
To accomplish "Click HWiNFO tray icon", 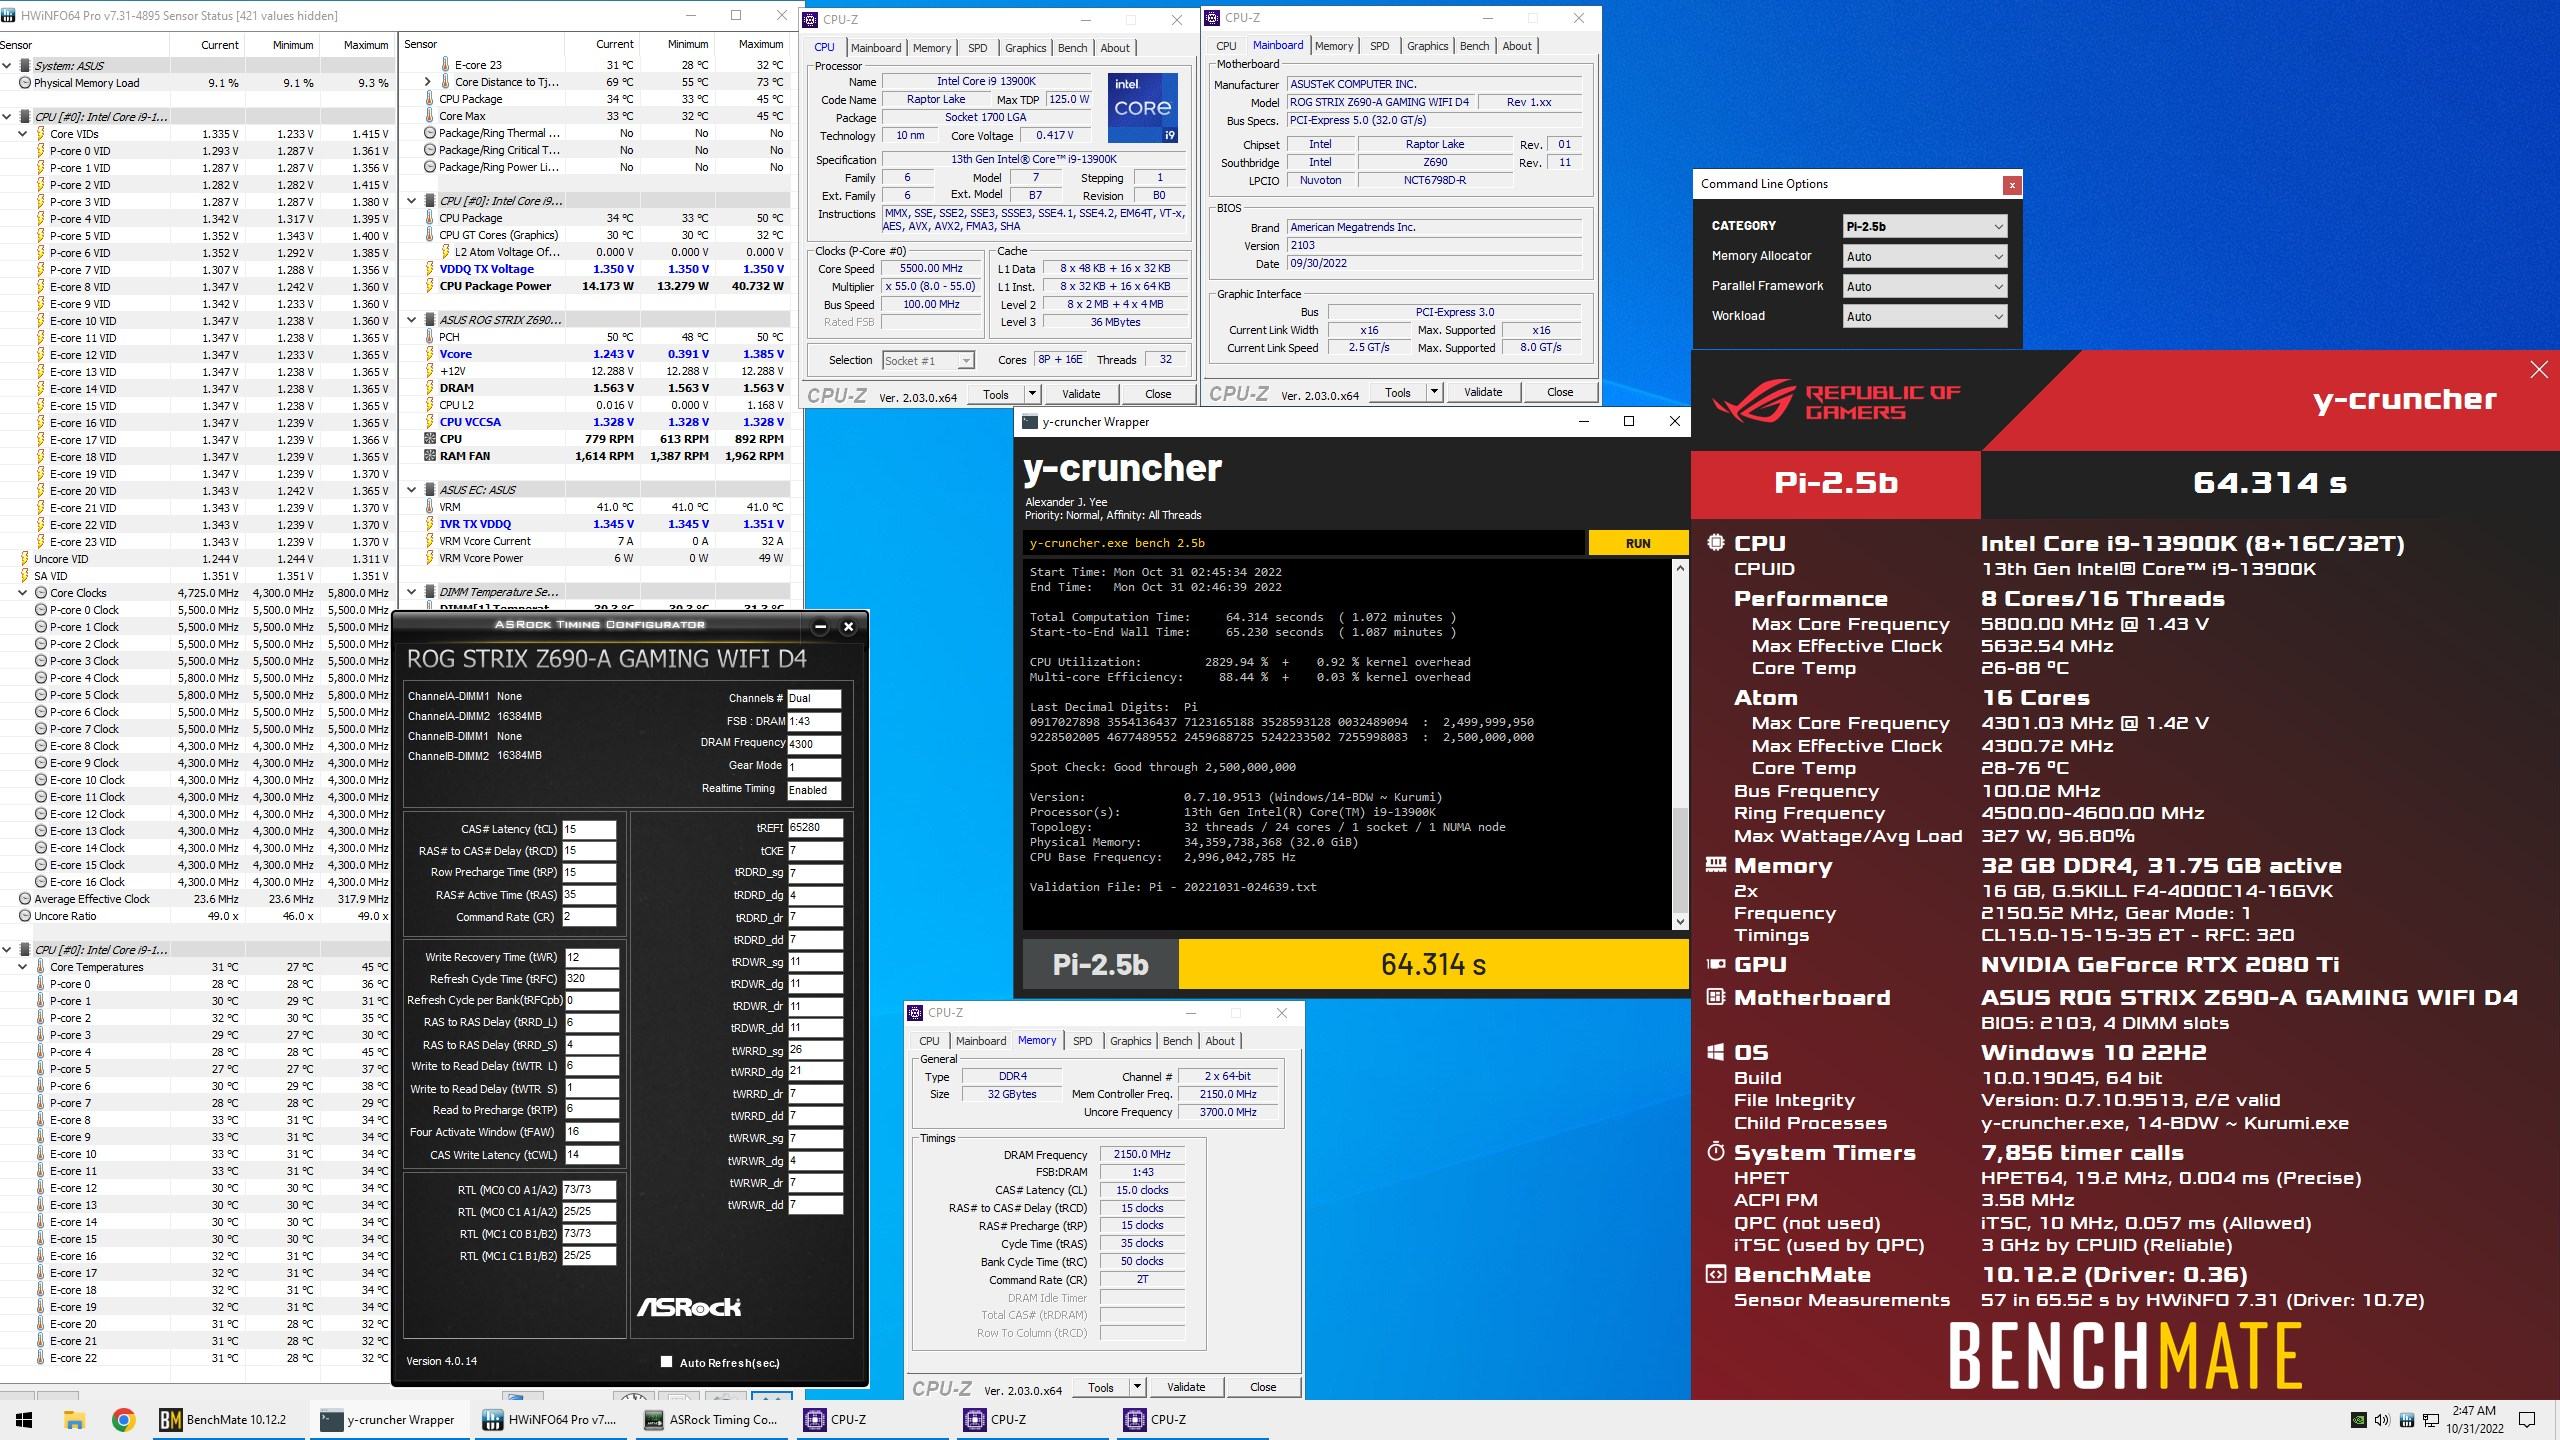I will point(2406,1419).
